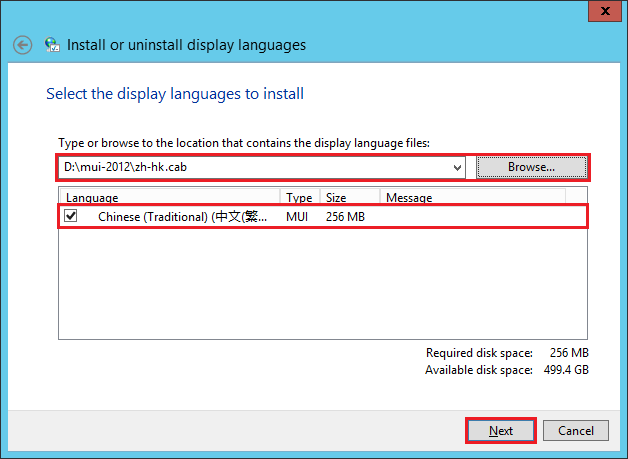The height and width of the screenshot is (459, 628).
Task: Open the file location dropdown arrow
Action: pos(457,167)
